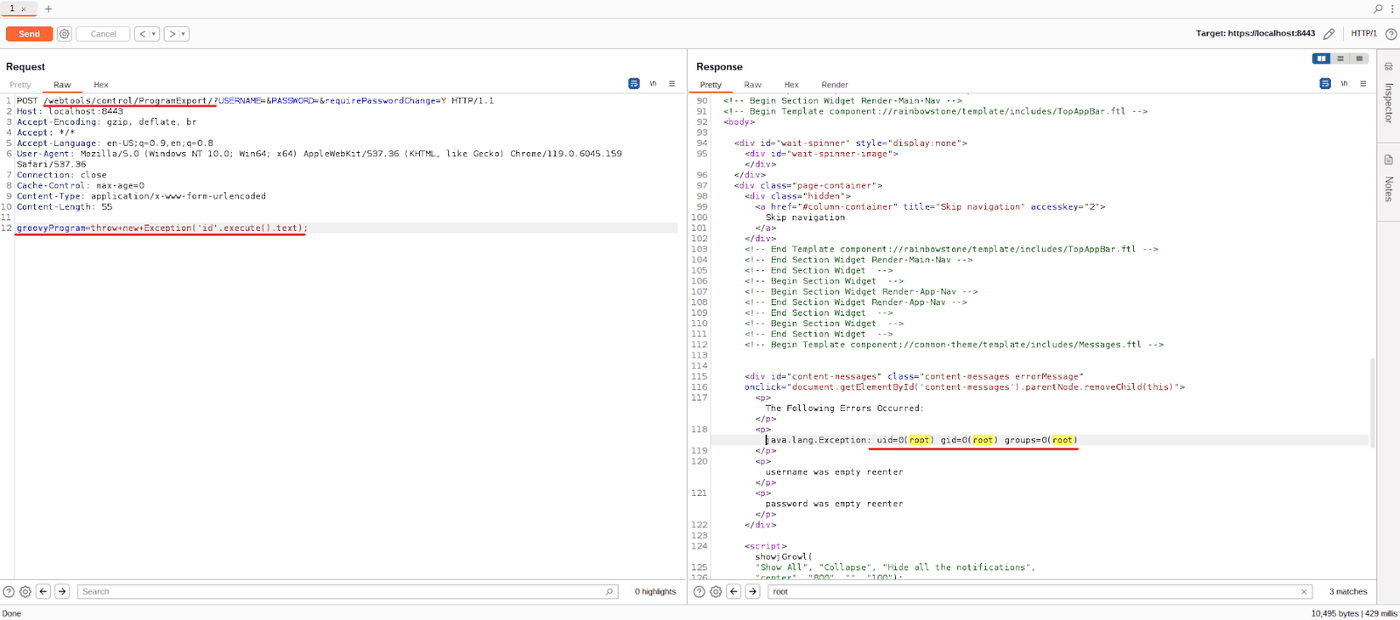Toggle response pretty-print wrap icon
This screenshot has height=620, width=1400.
[1325, 84]
